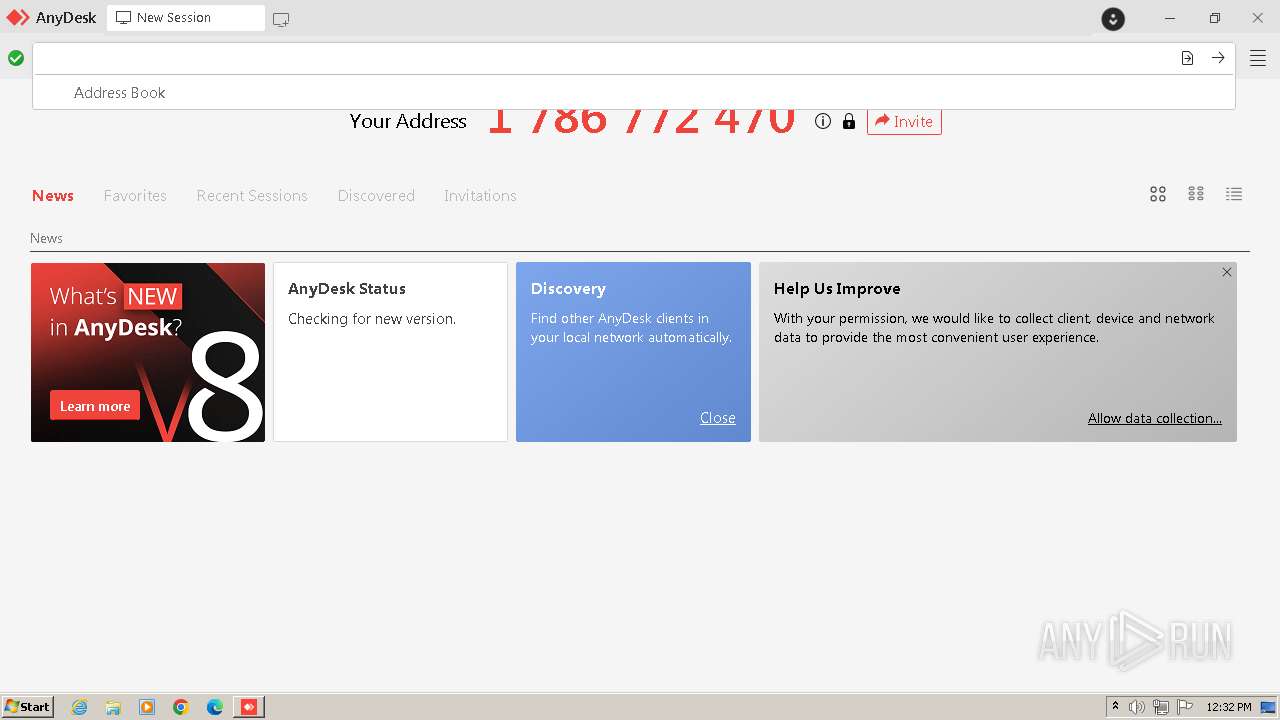Select the New Session tab
The image size is (1280, 720).
(x=186, y=18)
